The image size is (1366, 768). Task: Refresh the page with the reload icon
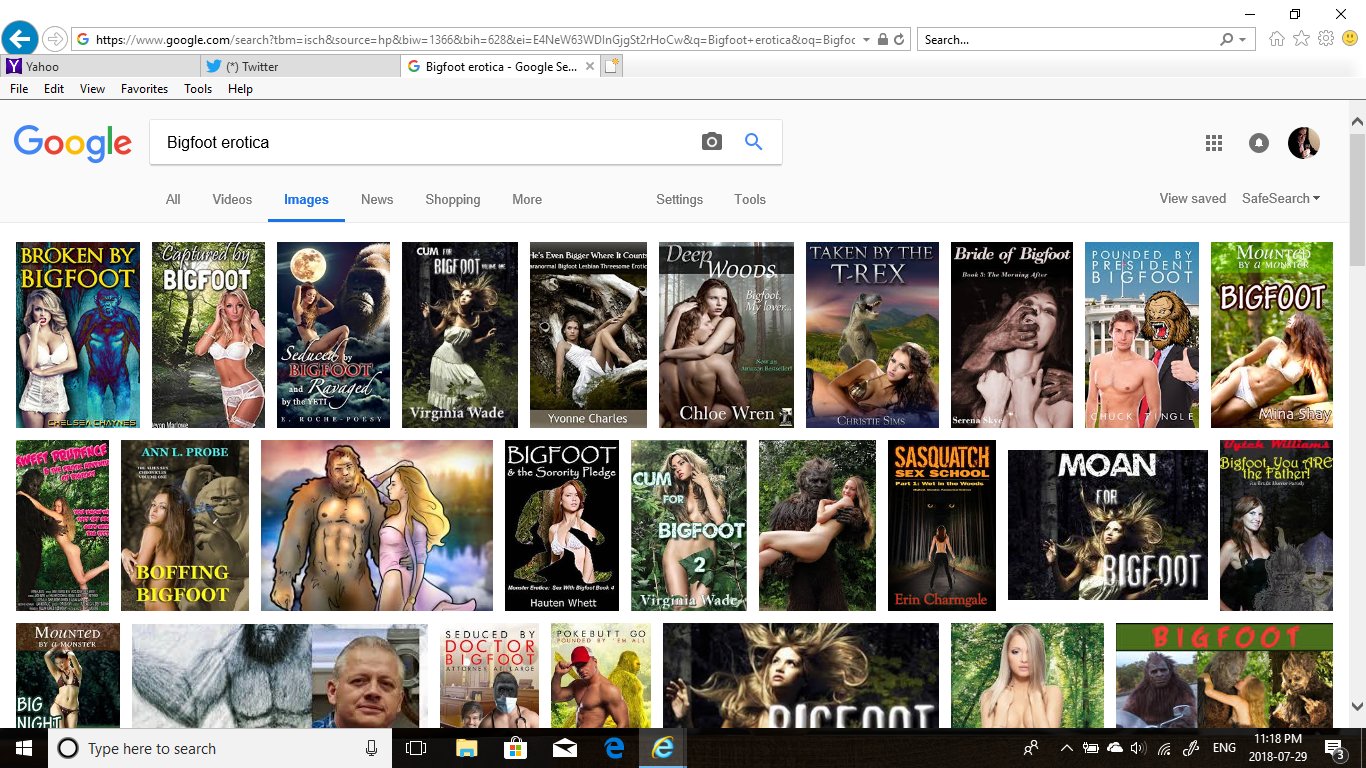pyautogui.click(x=898, y=40)
